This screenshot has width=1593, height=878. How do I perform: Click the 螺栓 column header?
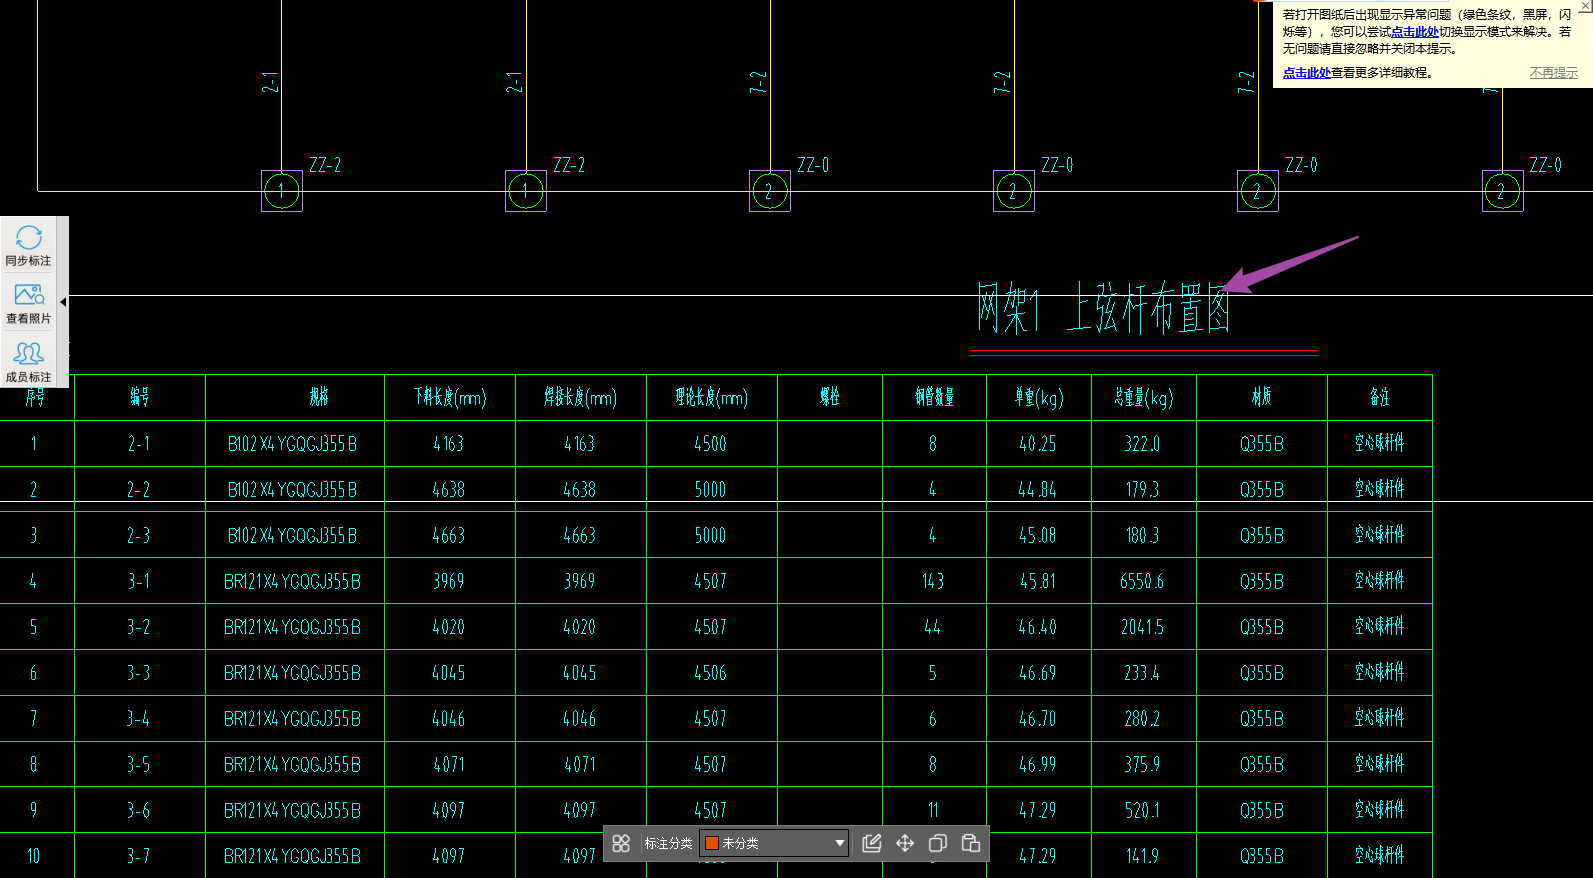(x=830, y=397)
